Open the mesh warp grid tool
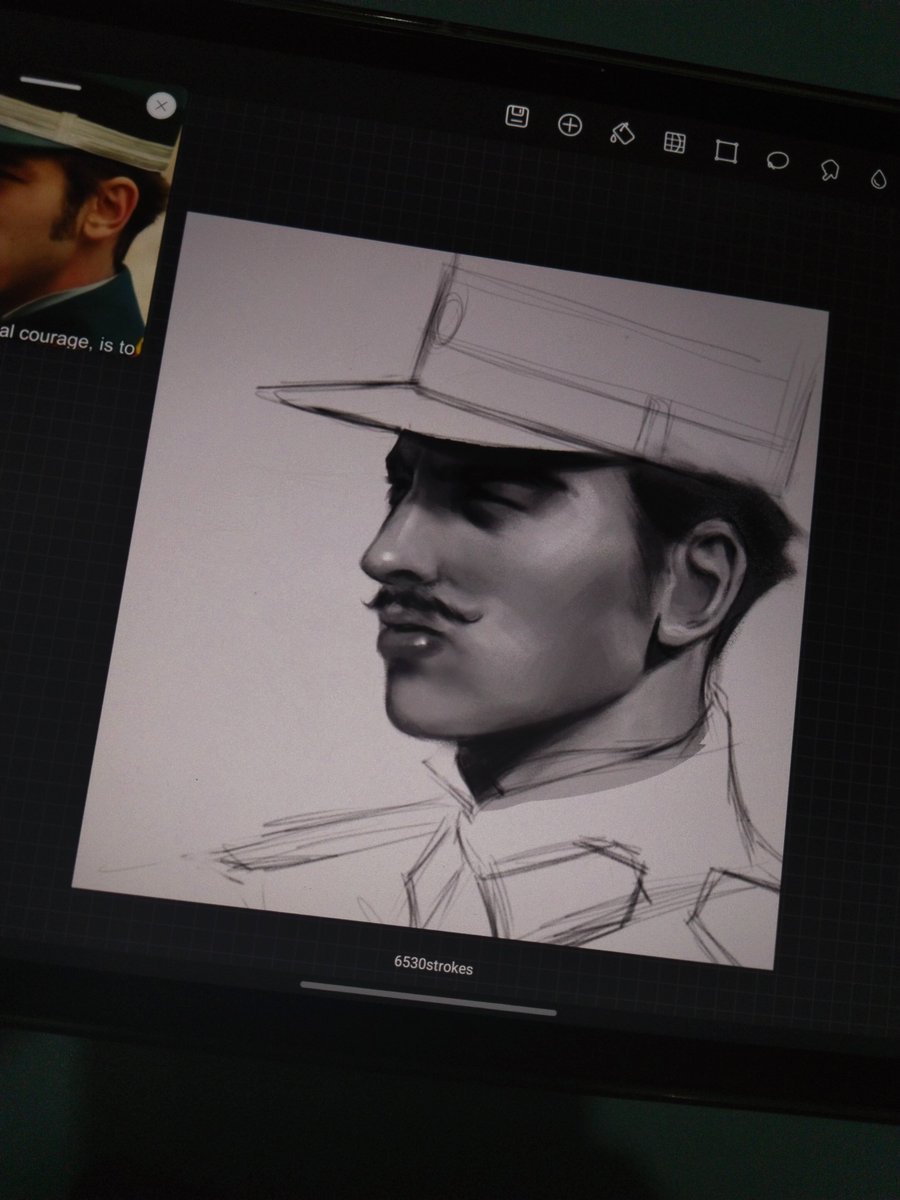 tap(675, 142)
